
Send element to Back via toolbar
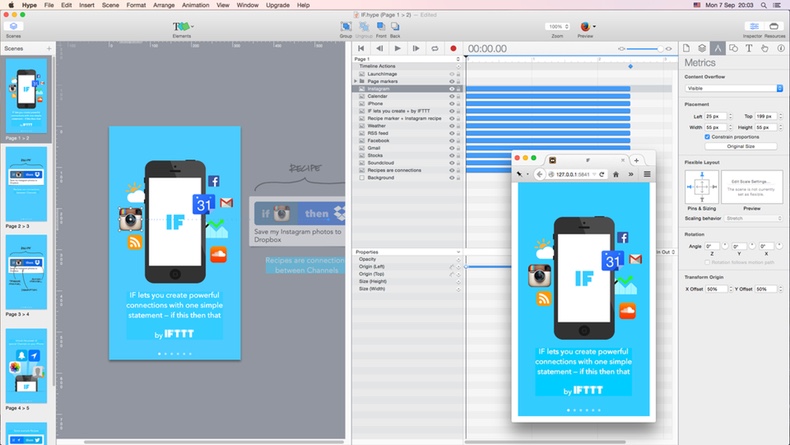click(395, 26)
